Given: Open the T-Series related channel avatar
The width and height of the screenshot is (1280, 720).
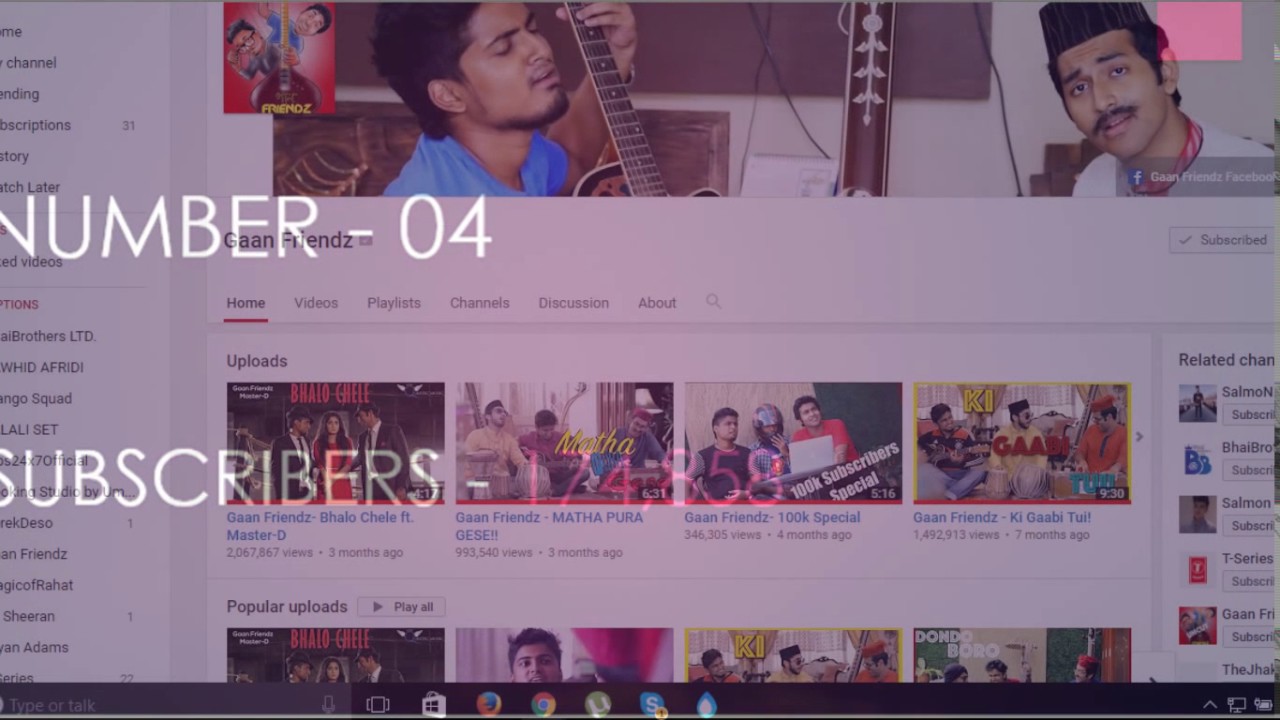Looking at the screenshot, I should 1198,570.
